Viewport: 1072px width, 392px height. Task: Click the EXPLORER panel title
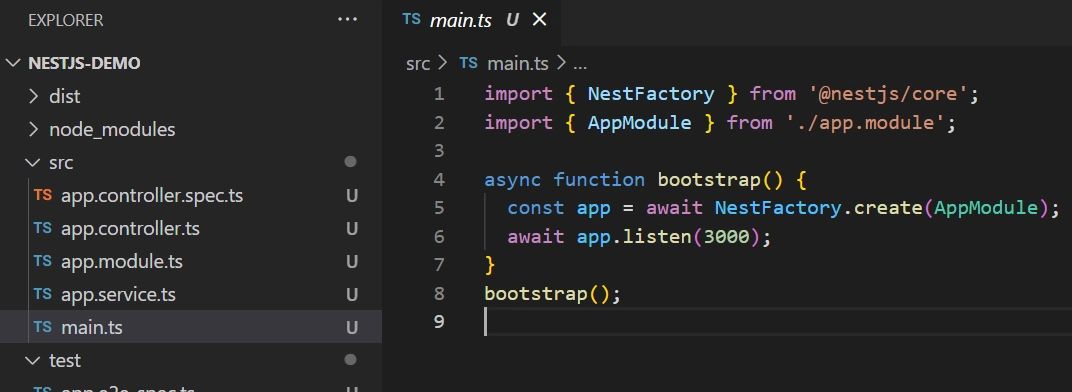point(66,21)
